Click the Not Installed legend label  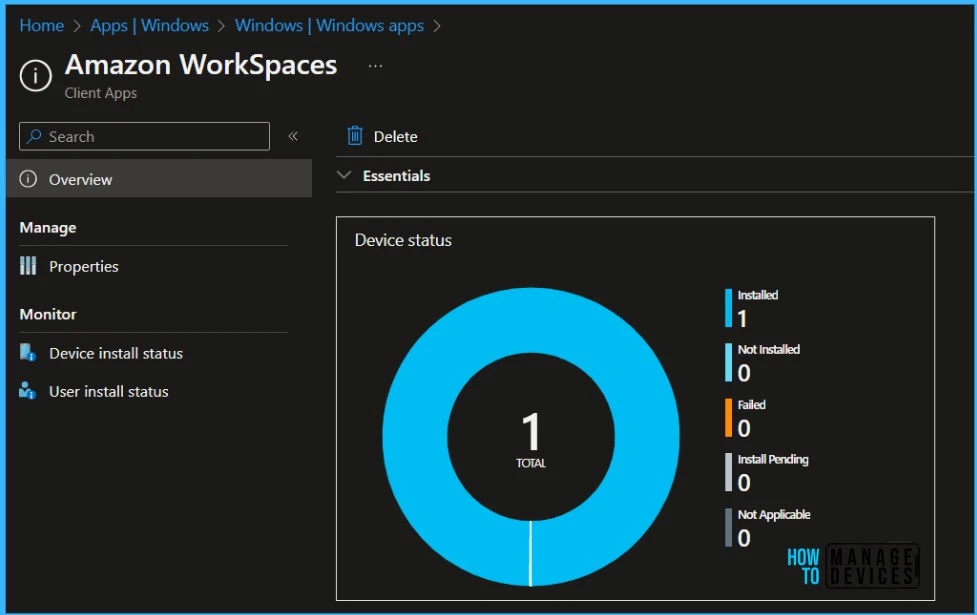(x=769, y=350)
